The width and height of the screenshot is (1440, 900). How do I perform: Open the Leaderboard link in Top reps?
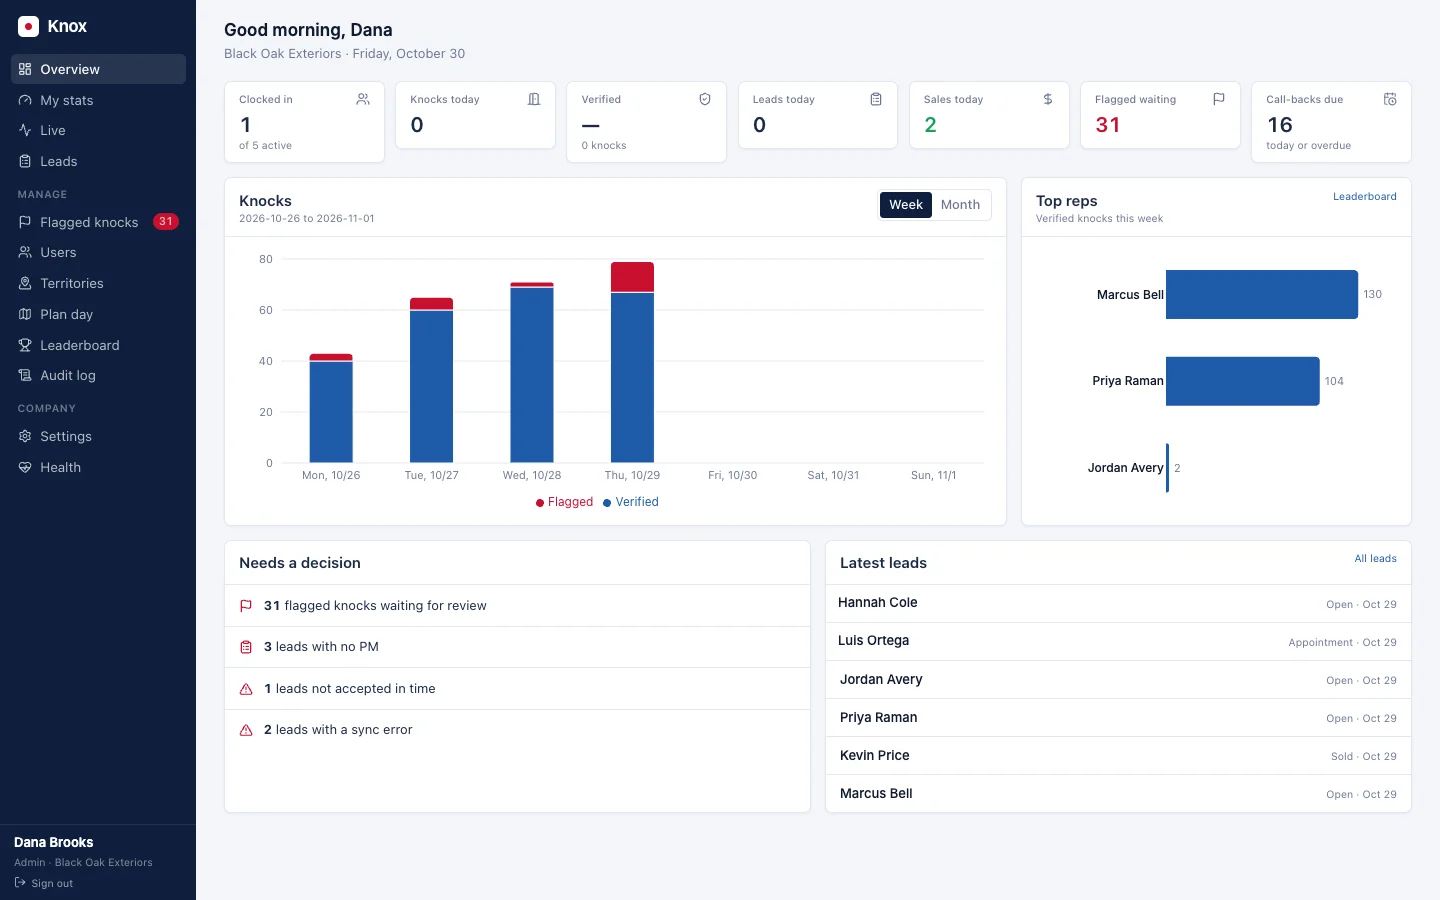1364,197
